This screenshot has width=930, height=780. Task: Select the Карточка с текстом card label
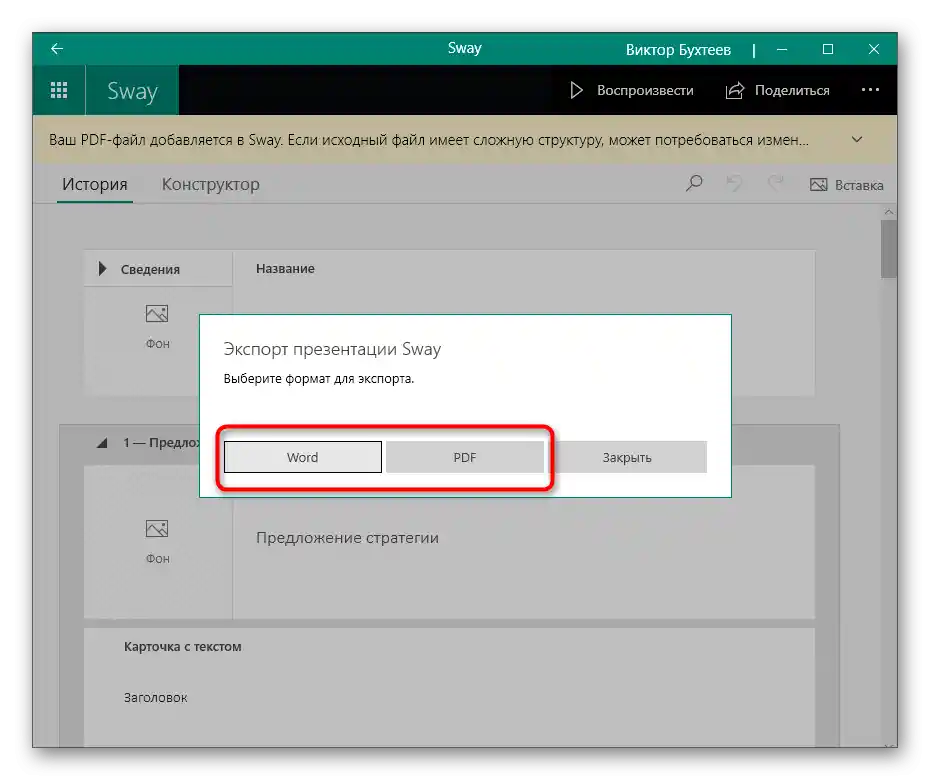pos(183,647)
